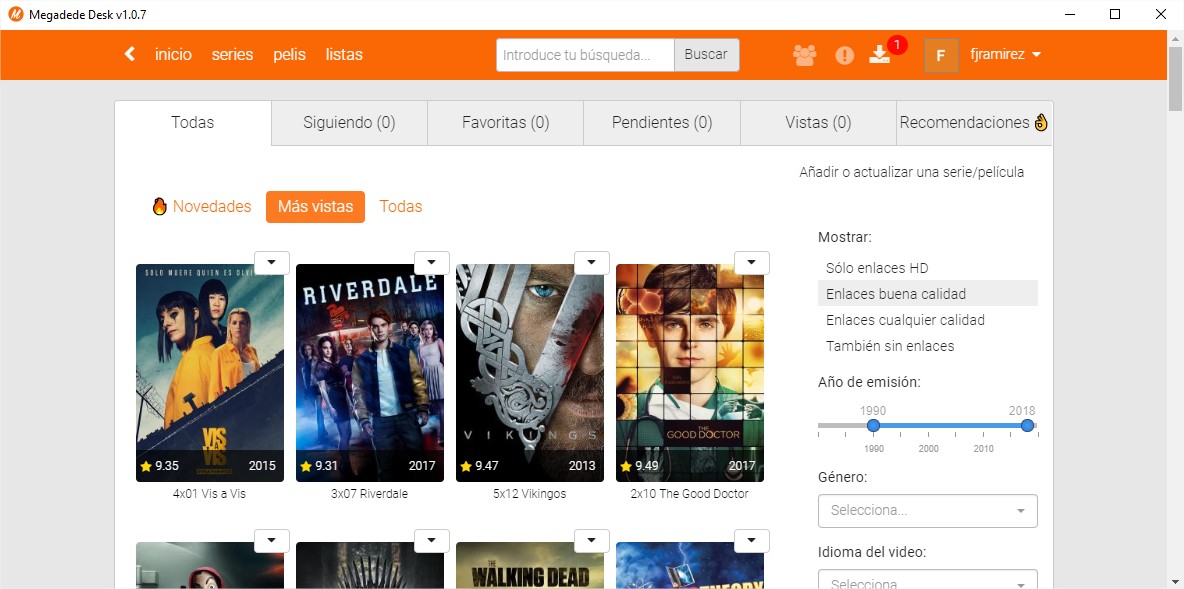Switch to the Pendientes (0) tab
Image resolution: width=1184 pixels, height=589 pixels.
(x=662, y=122)
